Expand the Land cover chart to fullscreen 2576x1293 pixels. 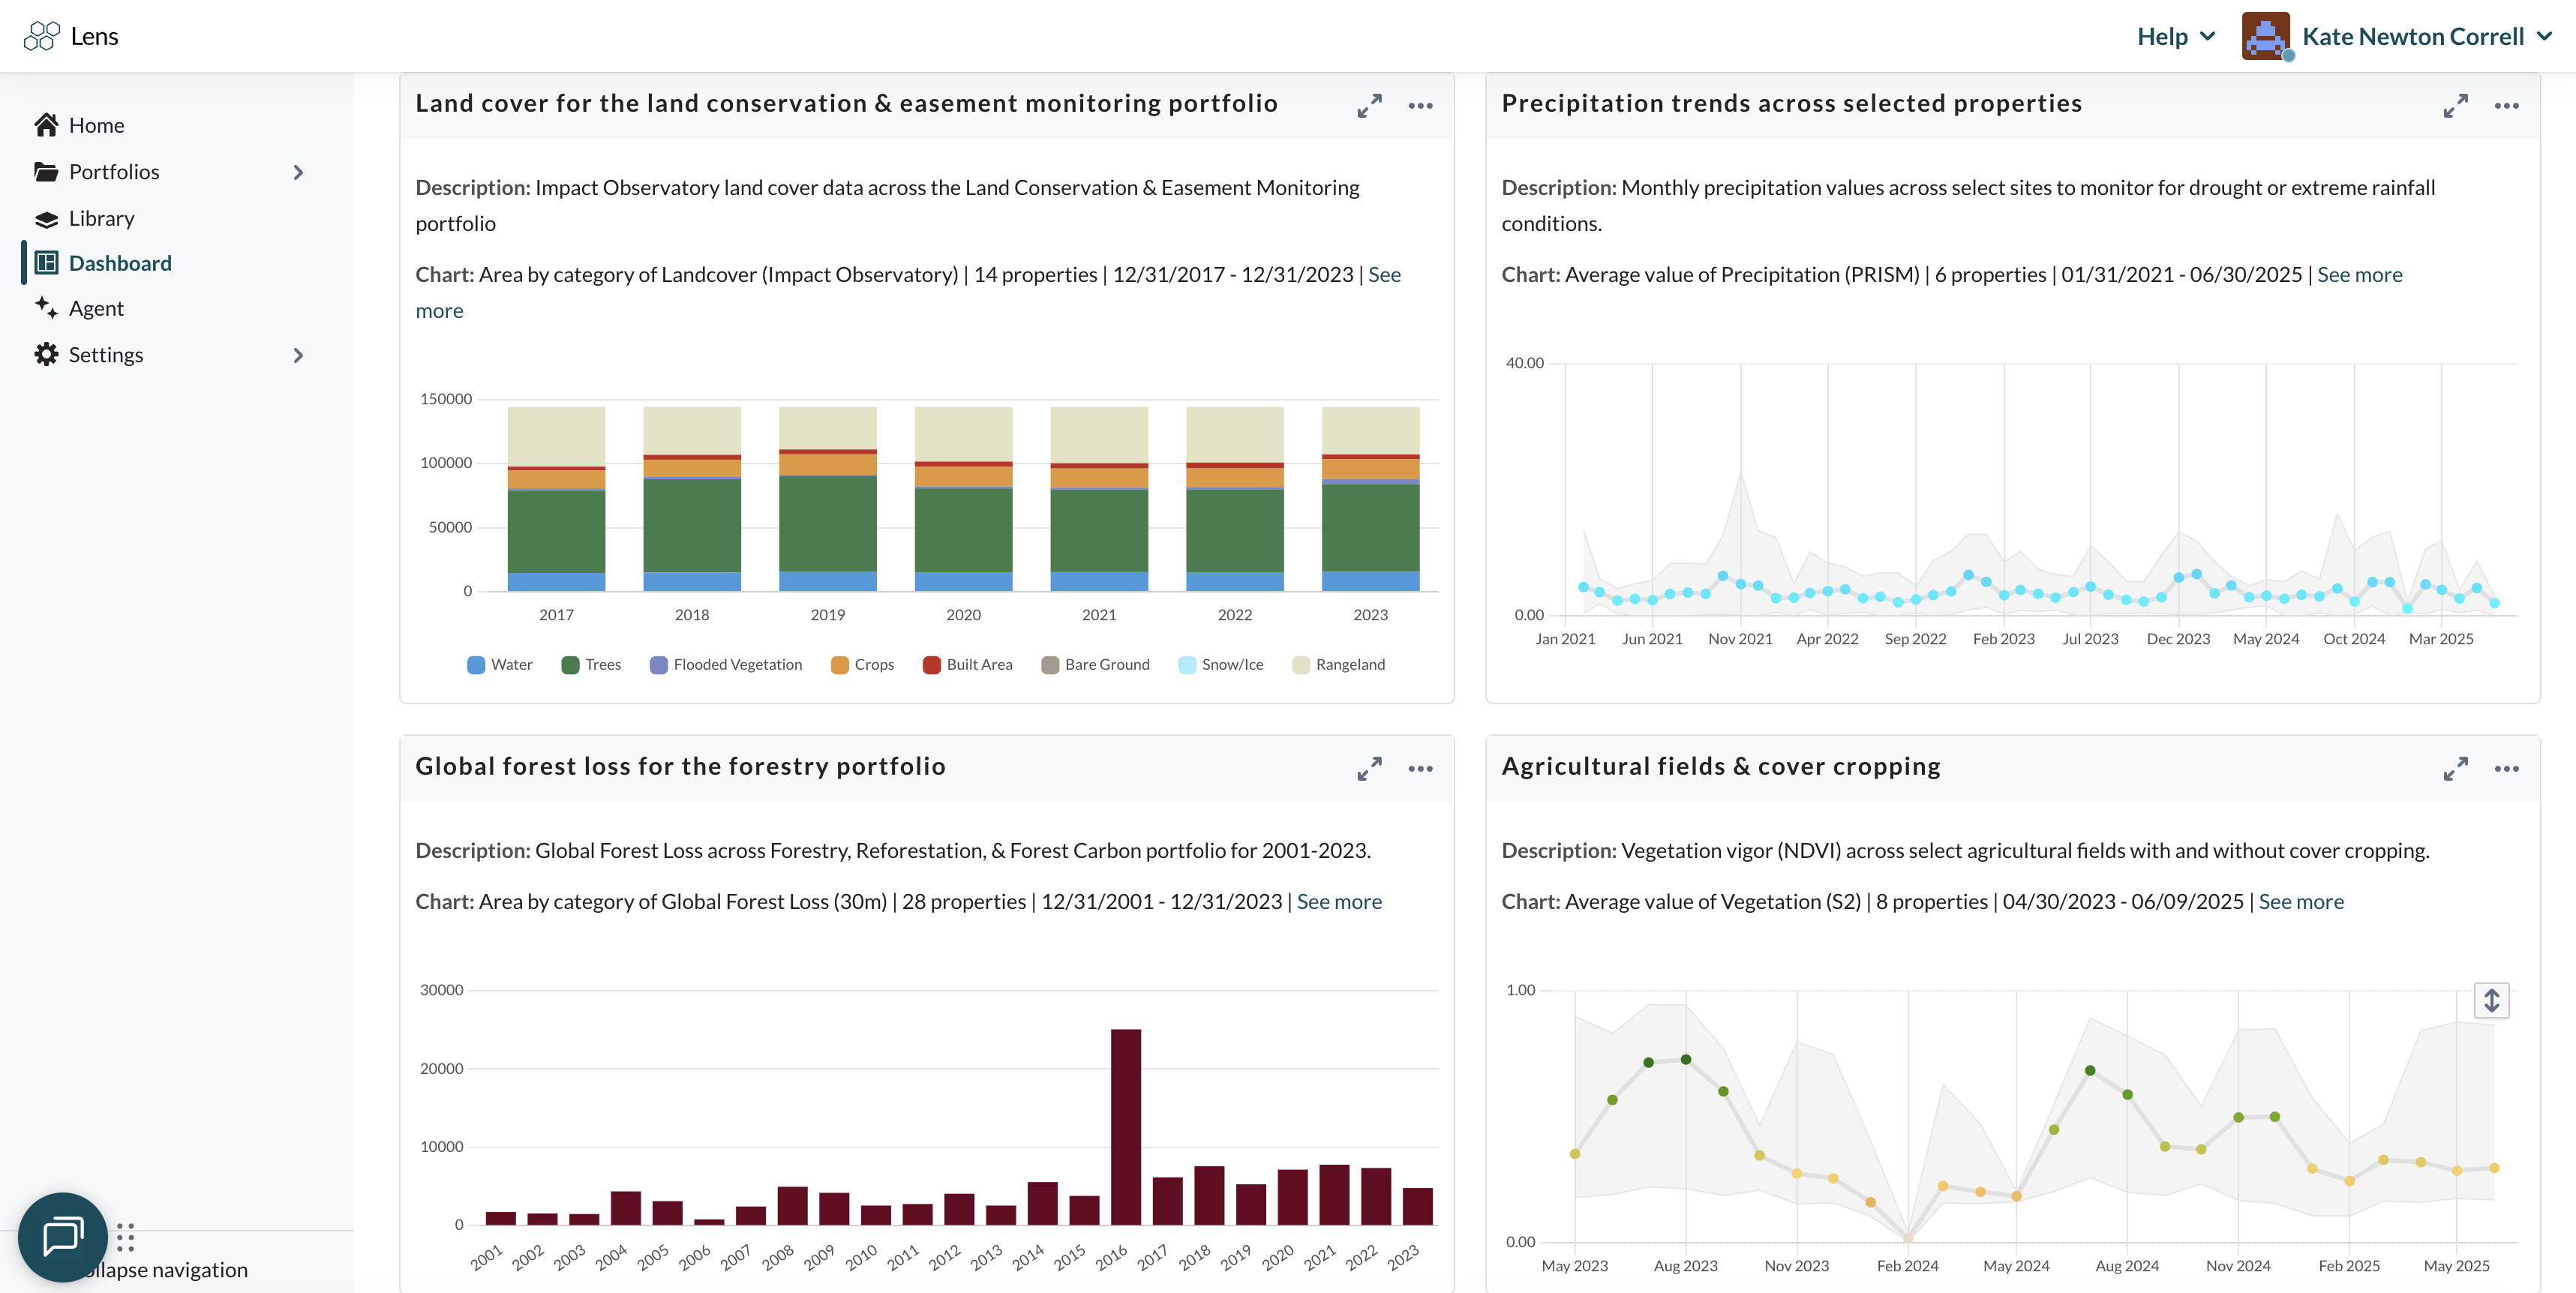coord(1369,105)
